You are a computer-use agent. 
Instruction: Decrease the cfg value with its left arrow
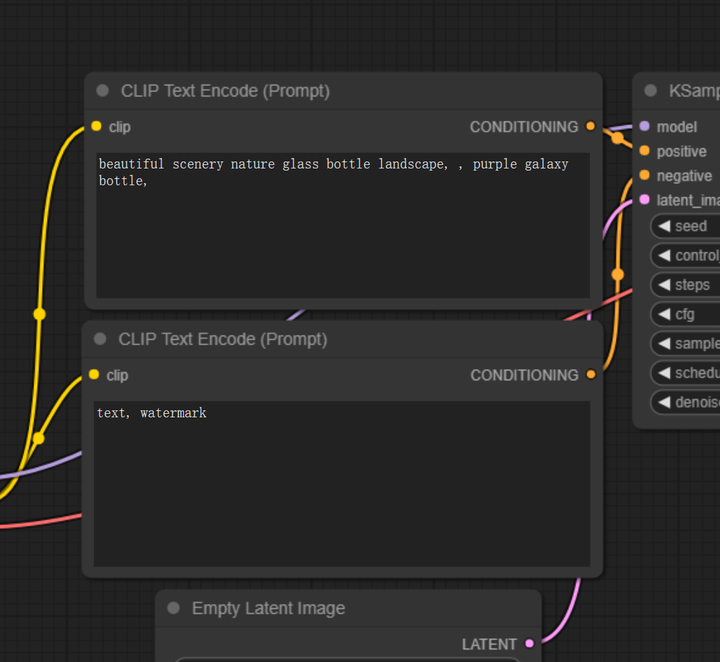tap(664, 314)
